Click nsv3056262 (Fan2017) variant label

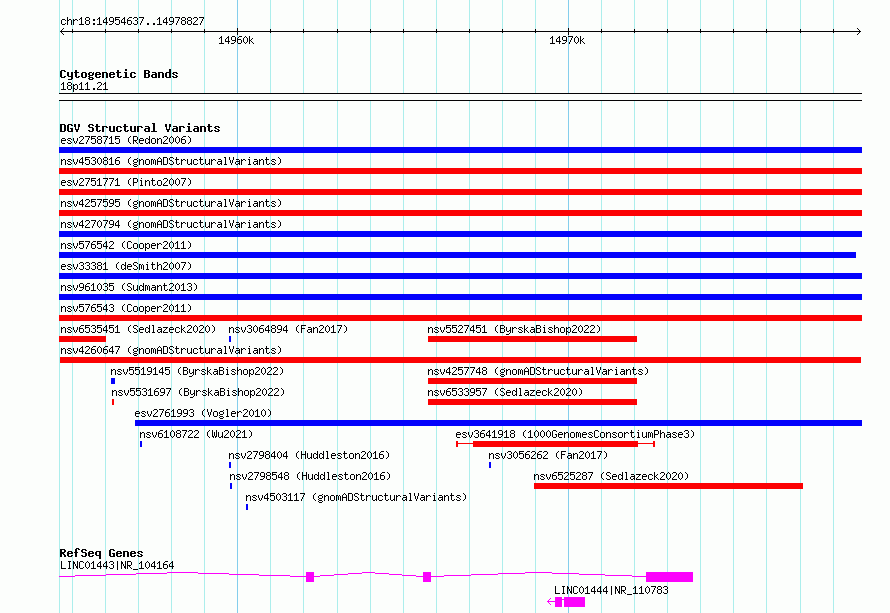(x=548, y=455)
